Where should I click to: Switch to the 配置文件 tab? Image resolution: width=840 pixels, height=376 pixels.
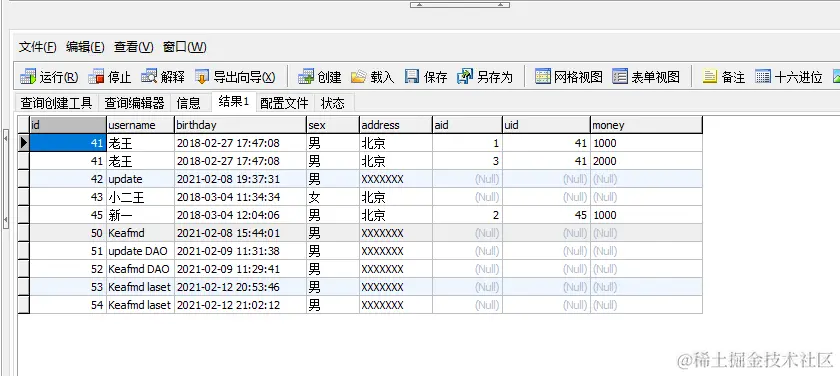point(284,103)
